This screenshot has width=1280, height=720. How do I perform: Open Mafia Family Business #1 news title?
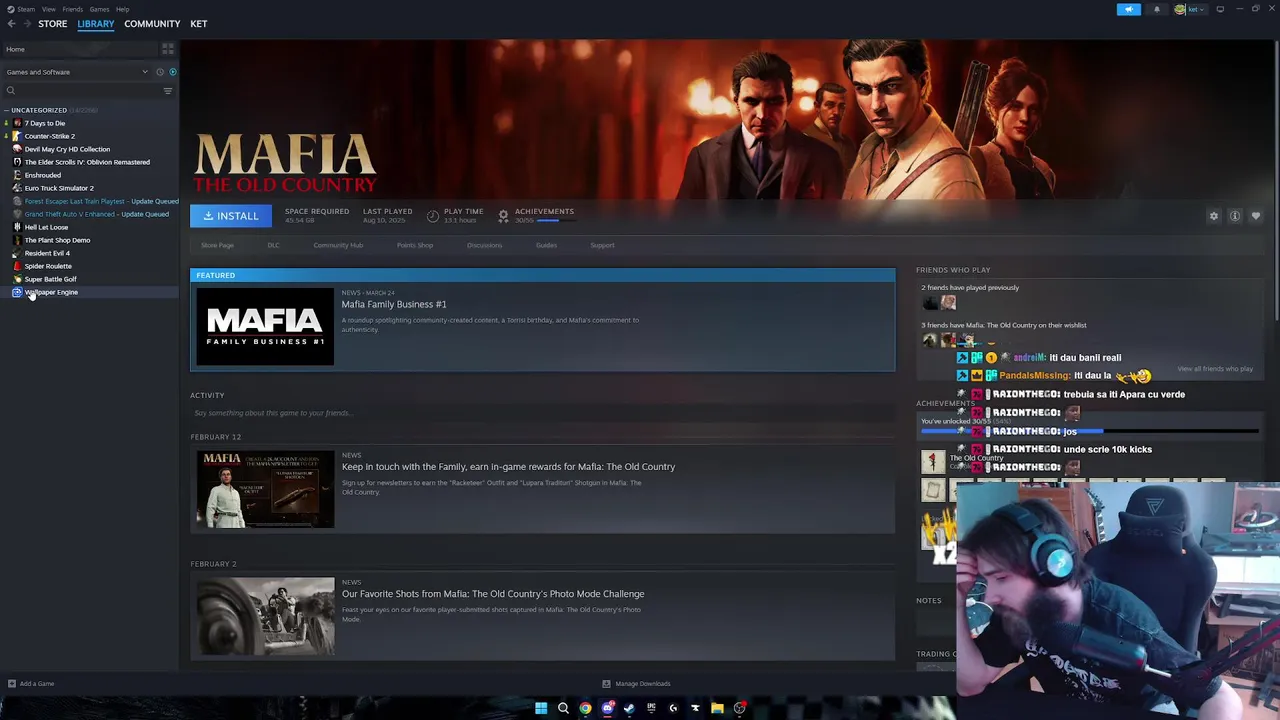(394, 304)
